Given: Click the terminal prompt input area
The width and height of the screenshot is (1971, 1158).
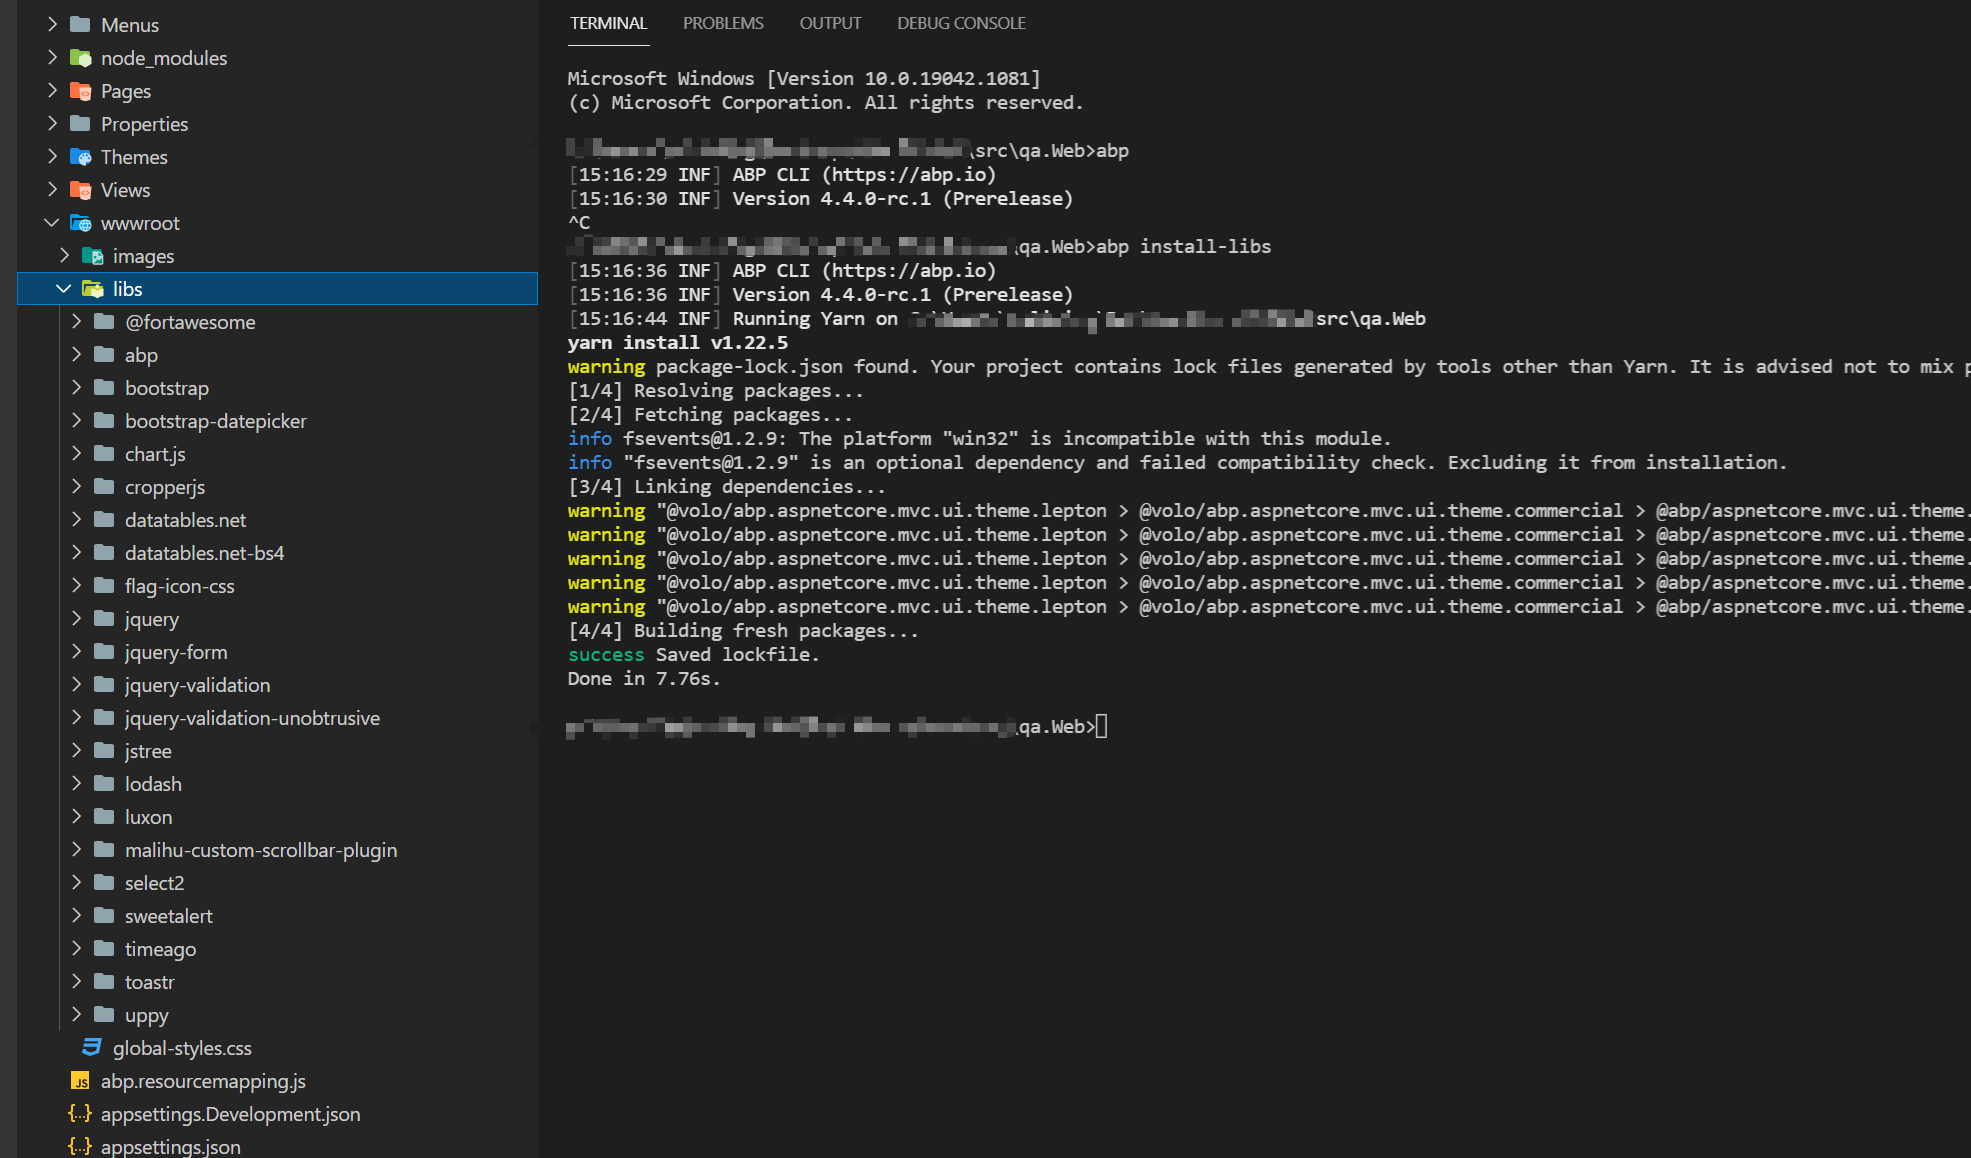Looking at the screenshot, I should click(x=1100, y=726).
